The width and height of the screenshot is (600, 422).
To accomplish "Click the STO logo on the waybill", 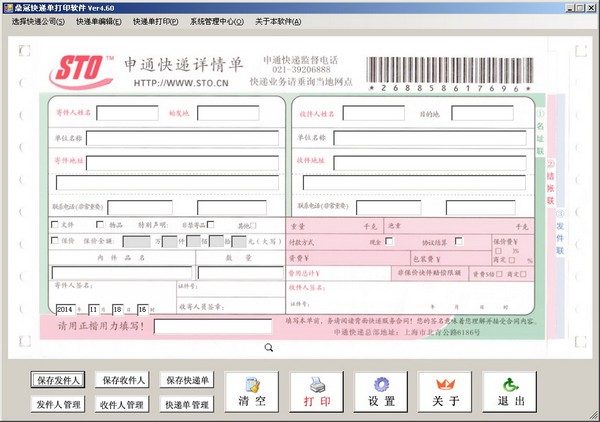I will pos(82,71).
